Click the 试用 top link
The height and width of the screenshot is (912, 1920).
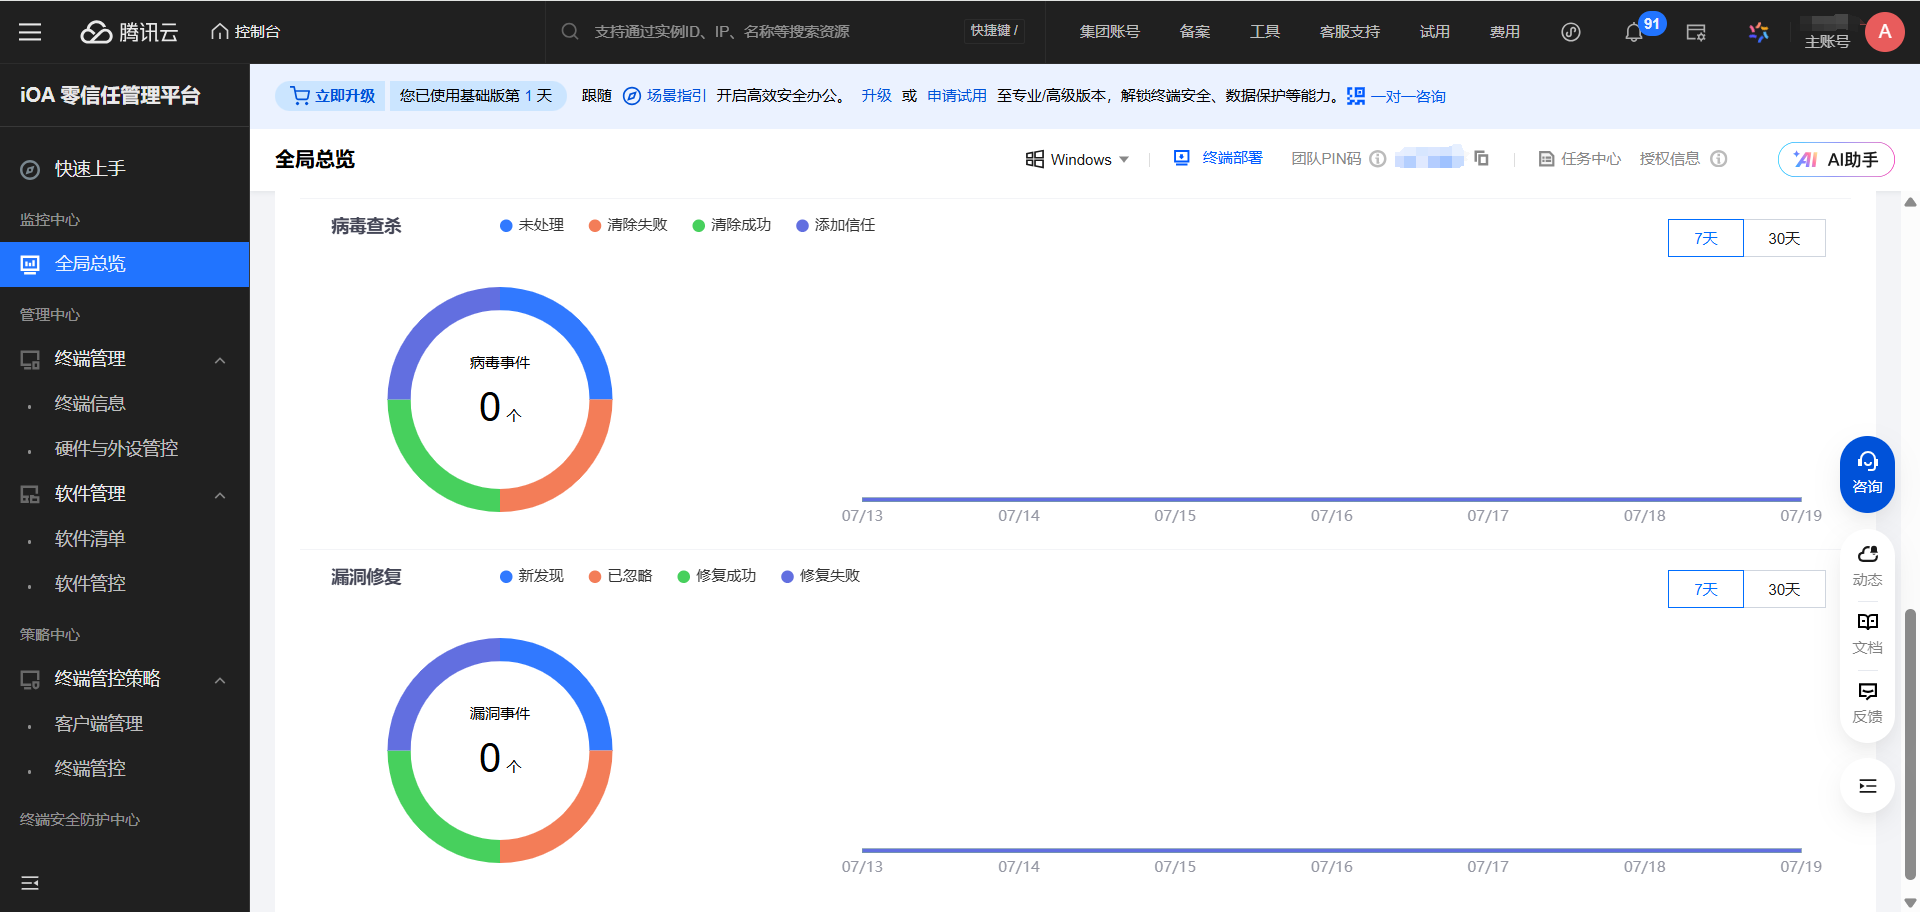(x=1435, y=32)
